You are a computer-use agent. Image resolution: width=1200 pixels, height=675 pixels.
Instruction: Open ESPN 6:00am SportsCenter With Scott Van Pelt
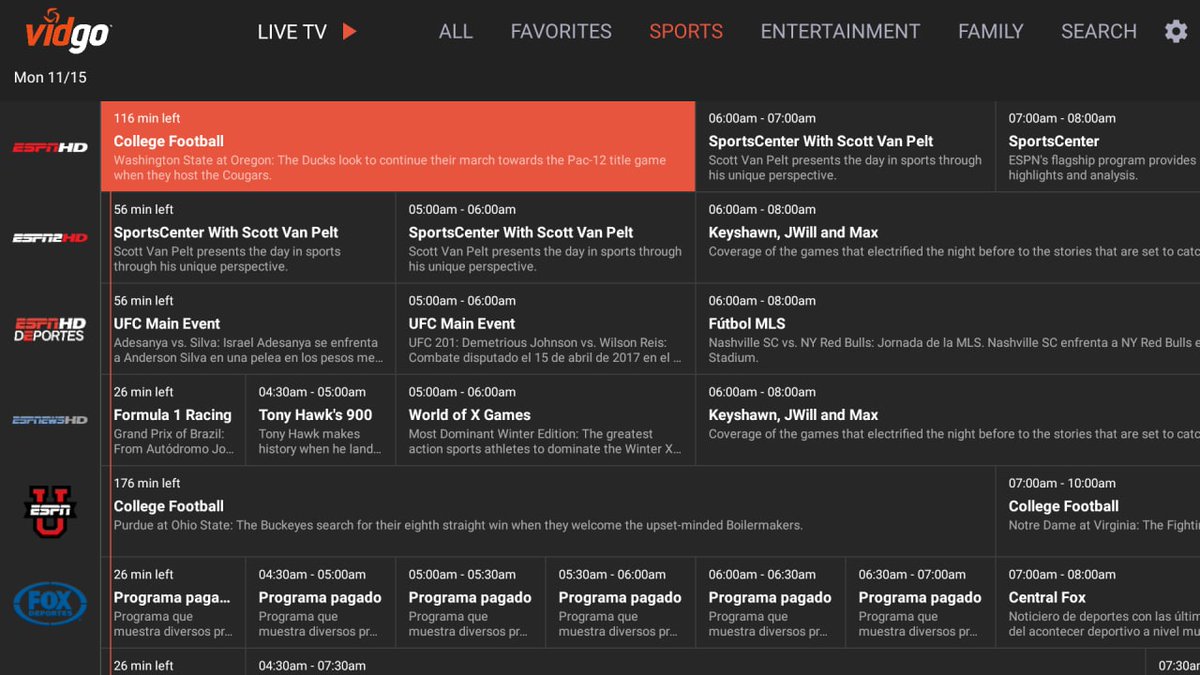click(845, 146)
